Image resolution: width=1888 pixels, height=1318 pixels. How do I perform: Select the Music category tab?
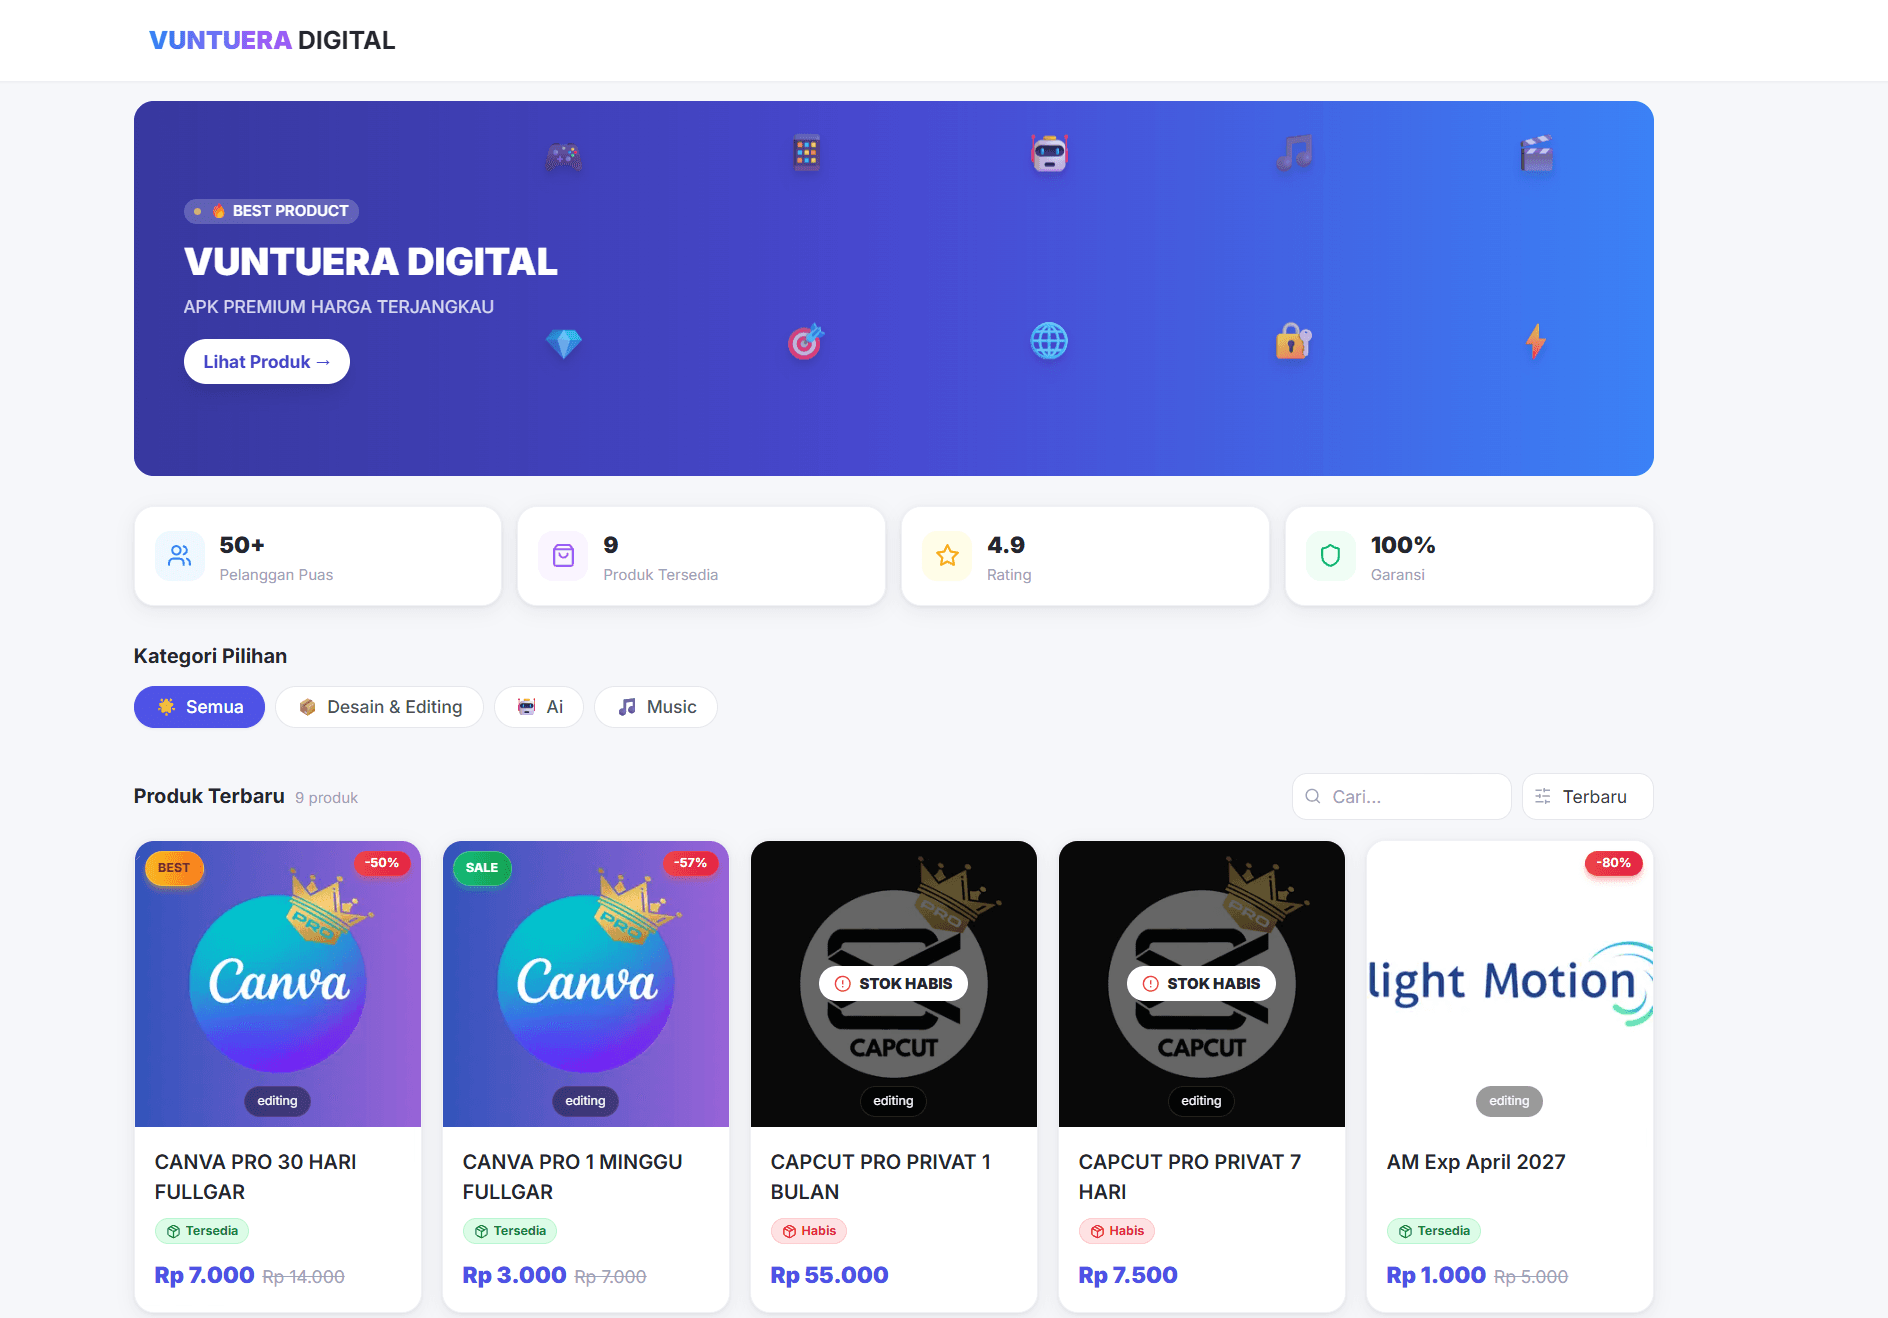656,707
